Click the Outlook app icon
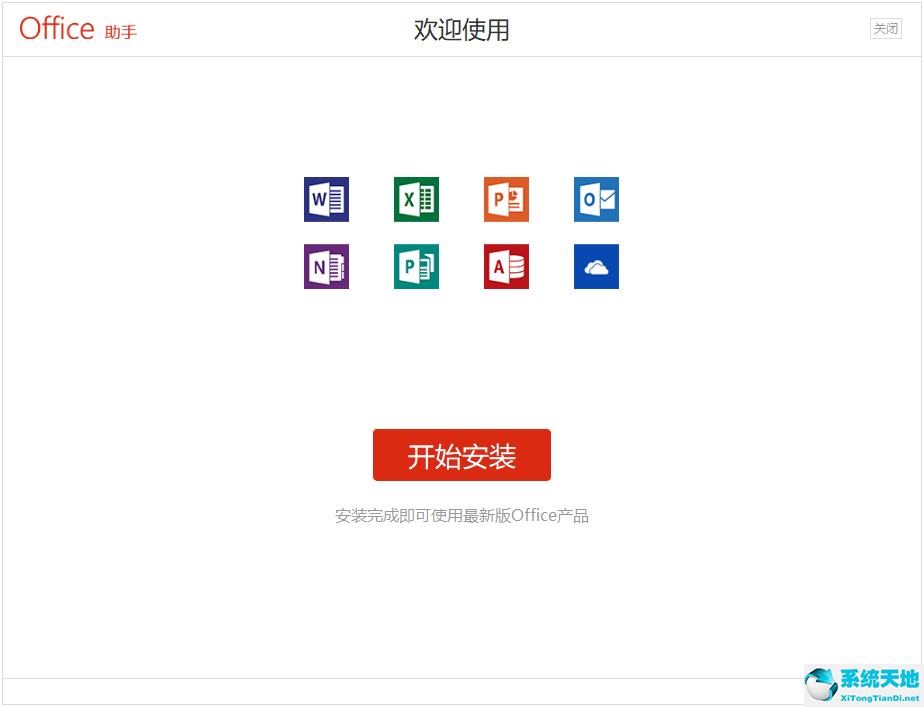The width and height of the screenshot is (924, 707). pos(596,199)
